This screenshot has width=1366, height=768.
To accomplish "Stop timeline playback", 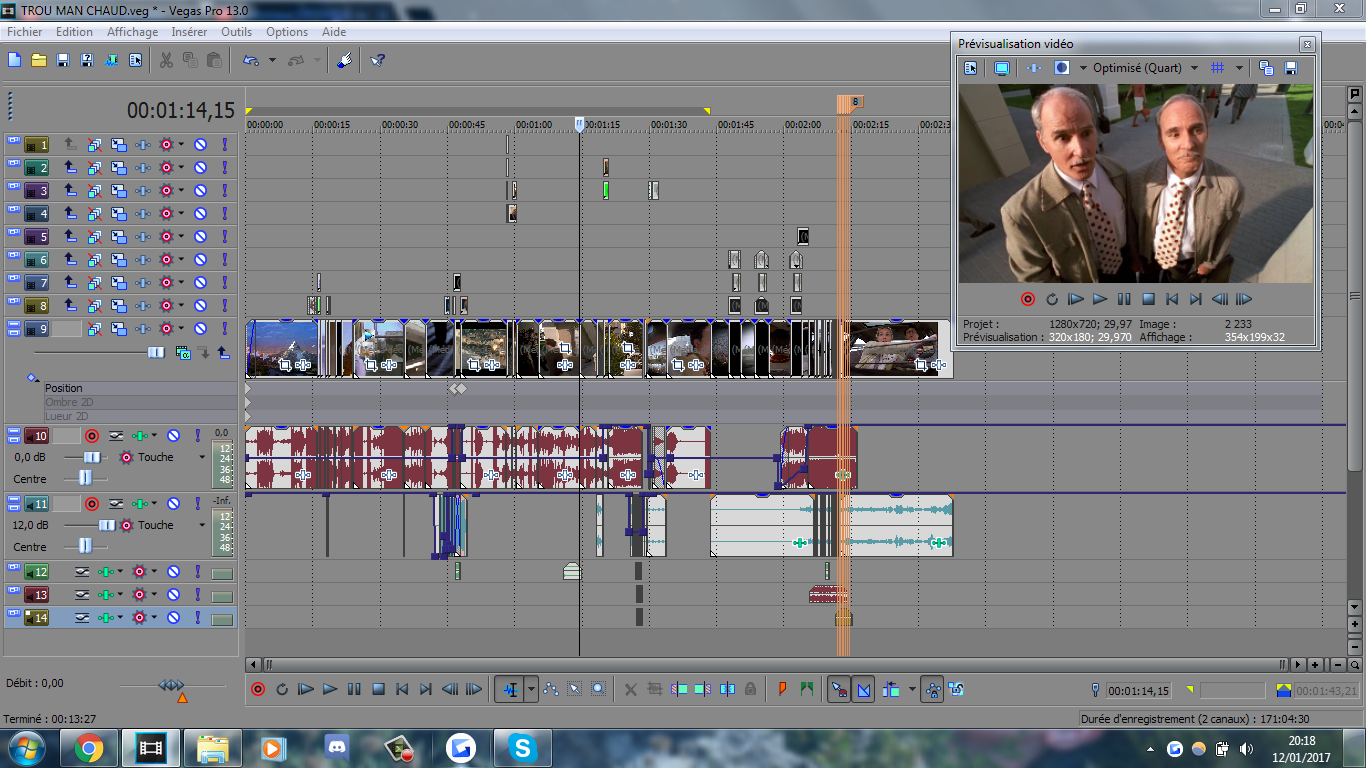I will pyautogui.click(x=378, y=689).
